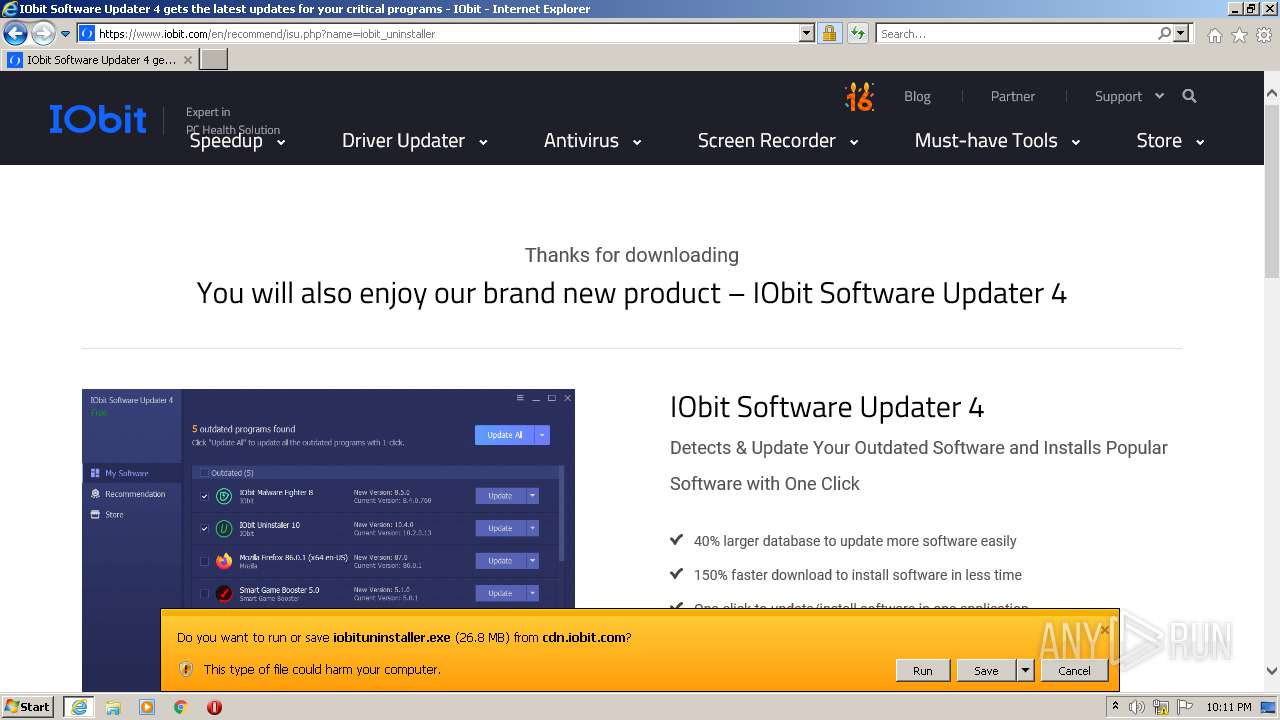Click Run in the download bar
This screenshot has height=720, width=1280.
922,671
